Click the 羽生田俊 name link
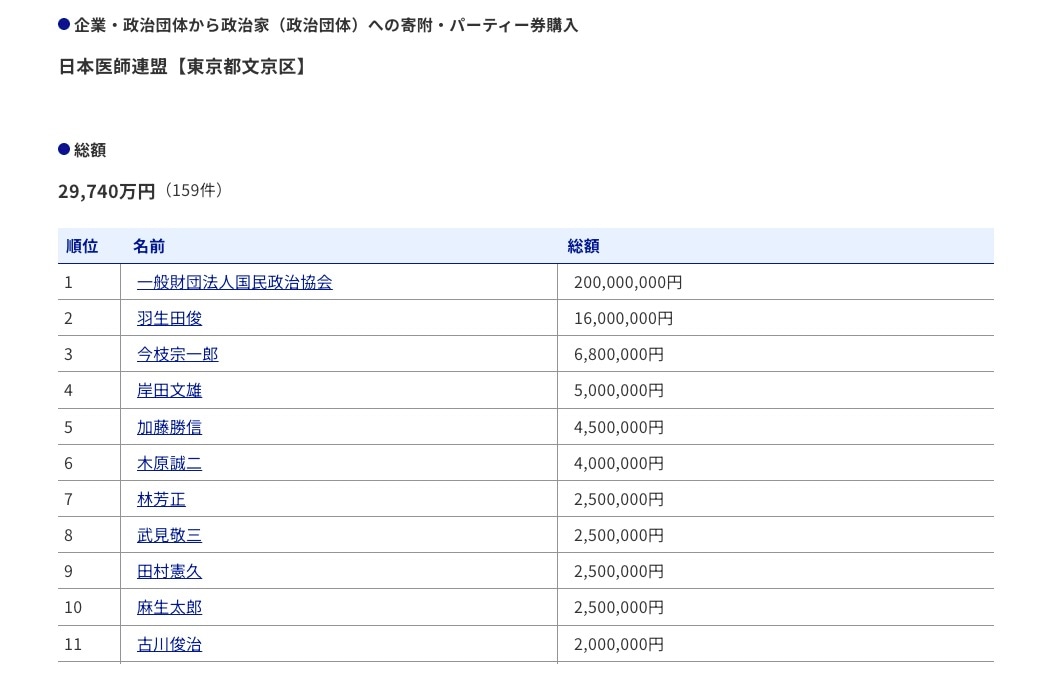 [x=169, y=319]
